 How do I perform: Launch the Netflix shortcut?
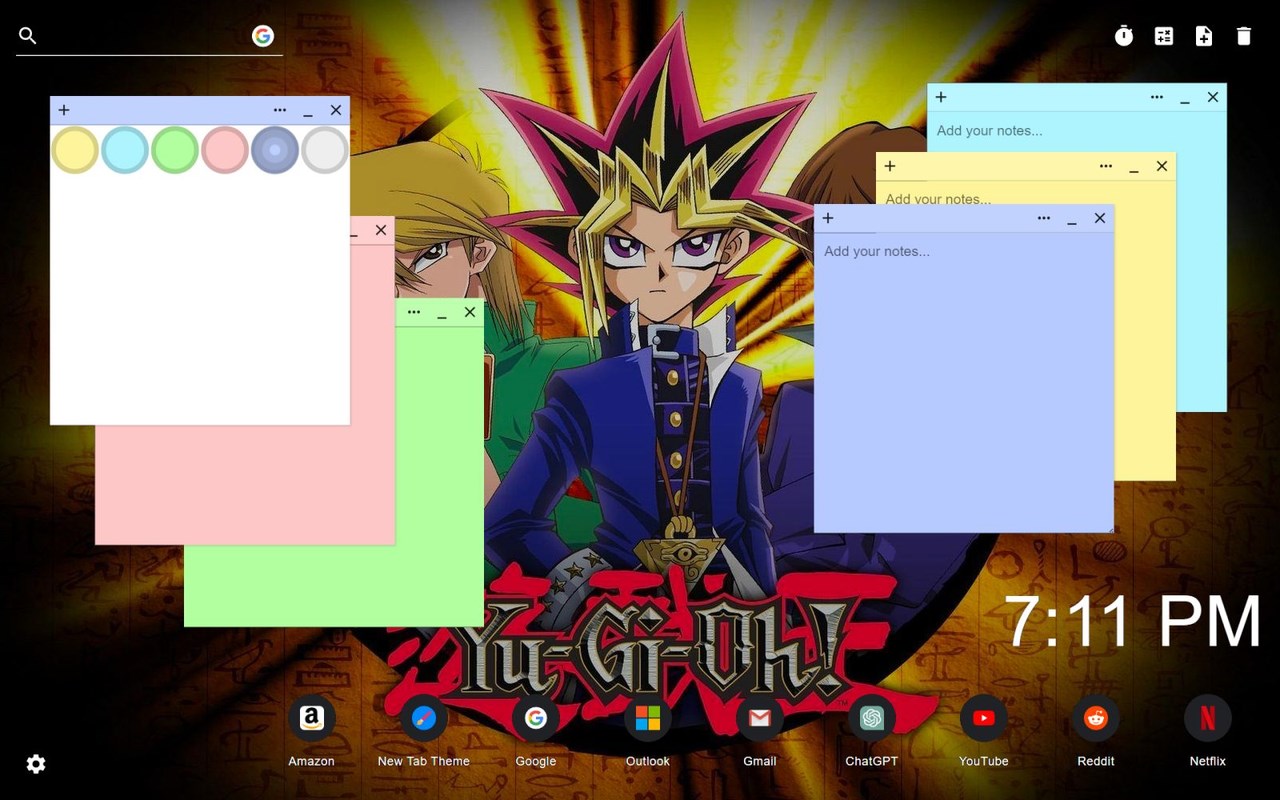(x=1208, y=718)
